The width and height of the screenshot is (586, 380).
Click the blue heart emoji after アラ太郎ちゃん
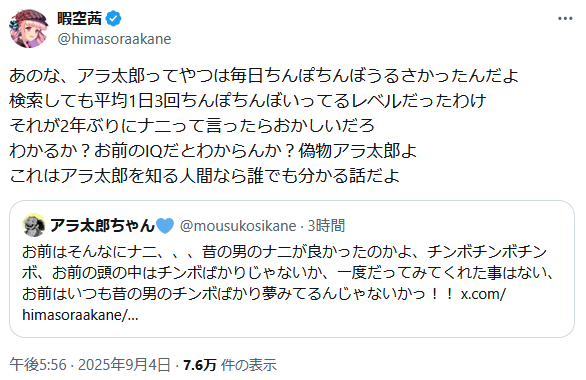click(x=165, y=226)
